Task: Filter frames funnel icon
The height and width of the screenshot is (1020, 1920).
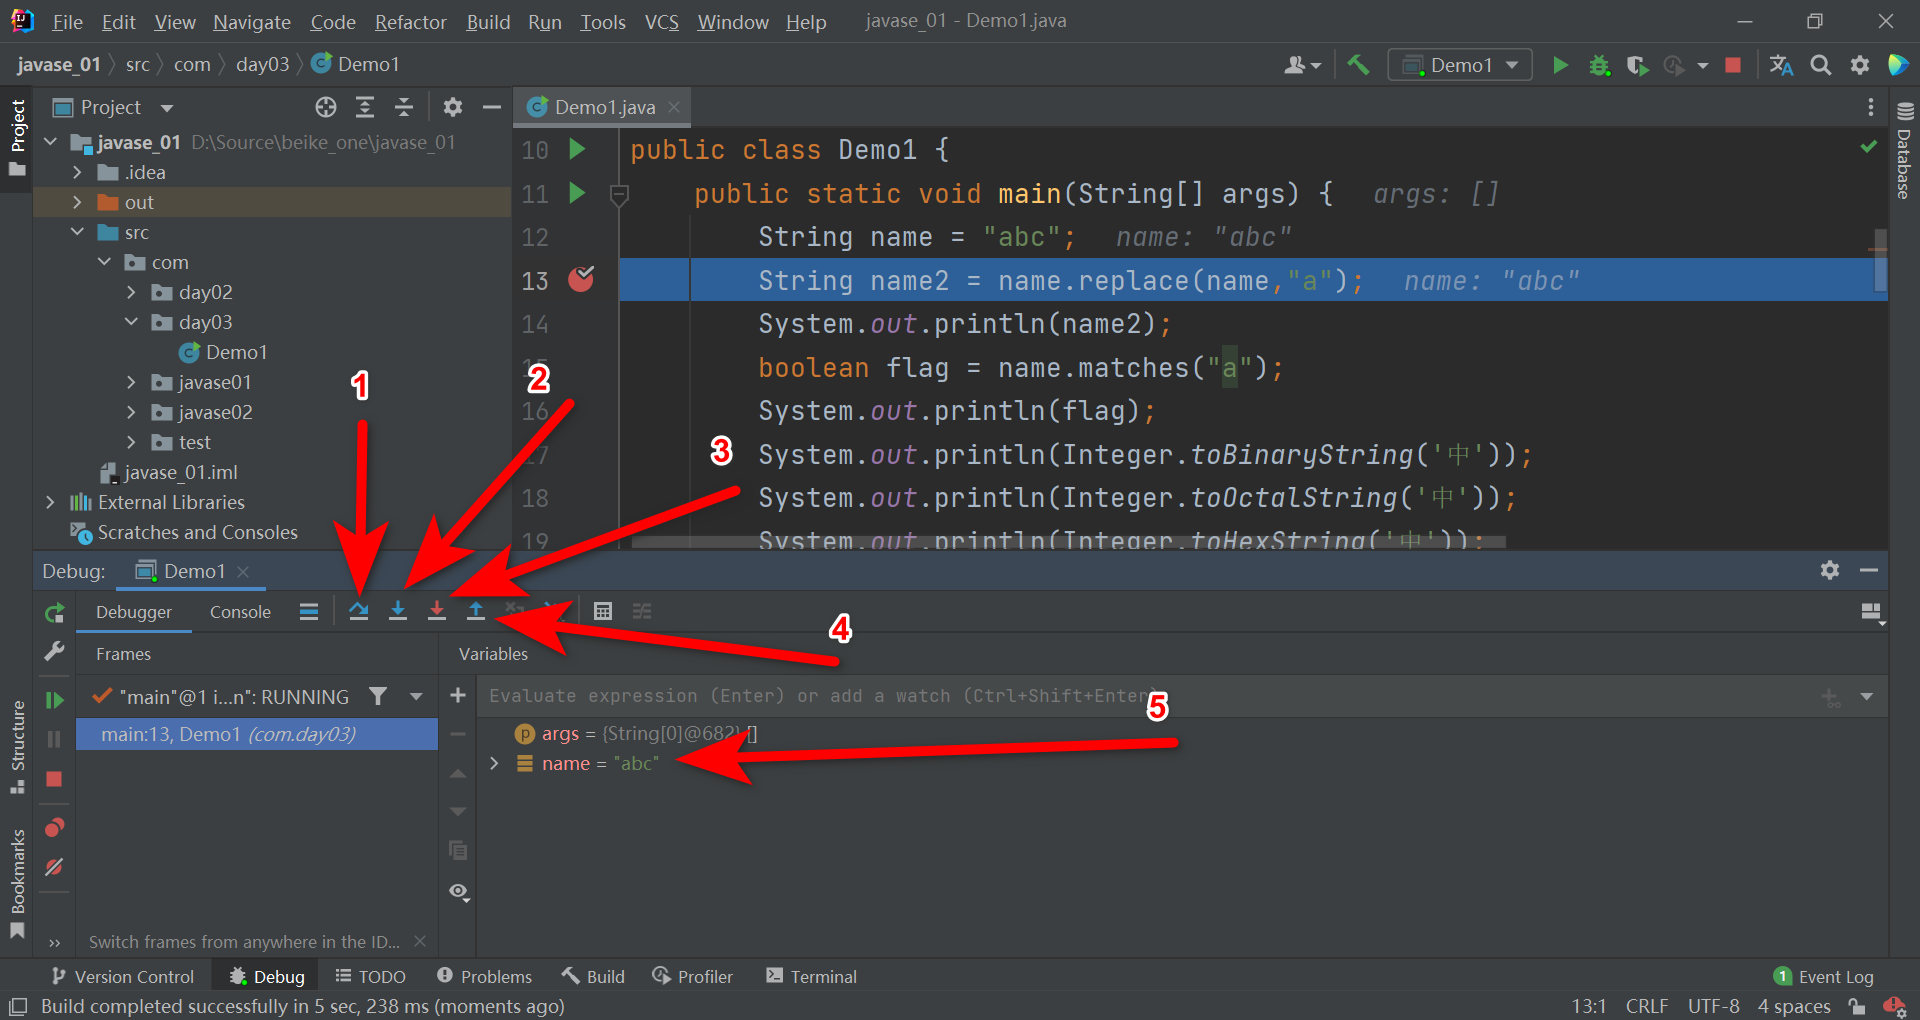Action: click(x=378, y=696)
